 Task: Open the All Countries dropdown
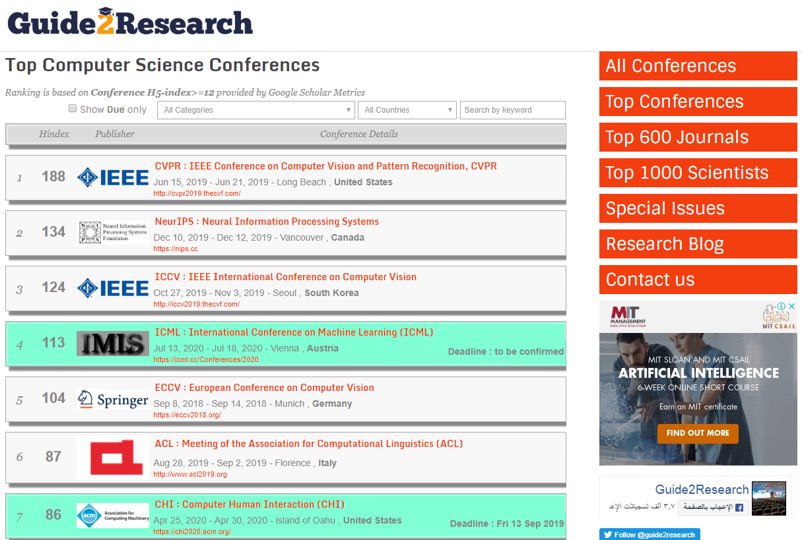tap(407, 110)
